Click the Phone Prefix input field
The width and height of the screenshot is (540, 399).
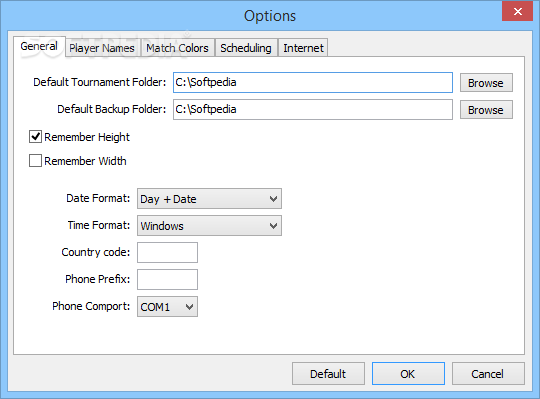[x=167, y=280]
